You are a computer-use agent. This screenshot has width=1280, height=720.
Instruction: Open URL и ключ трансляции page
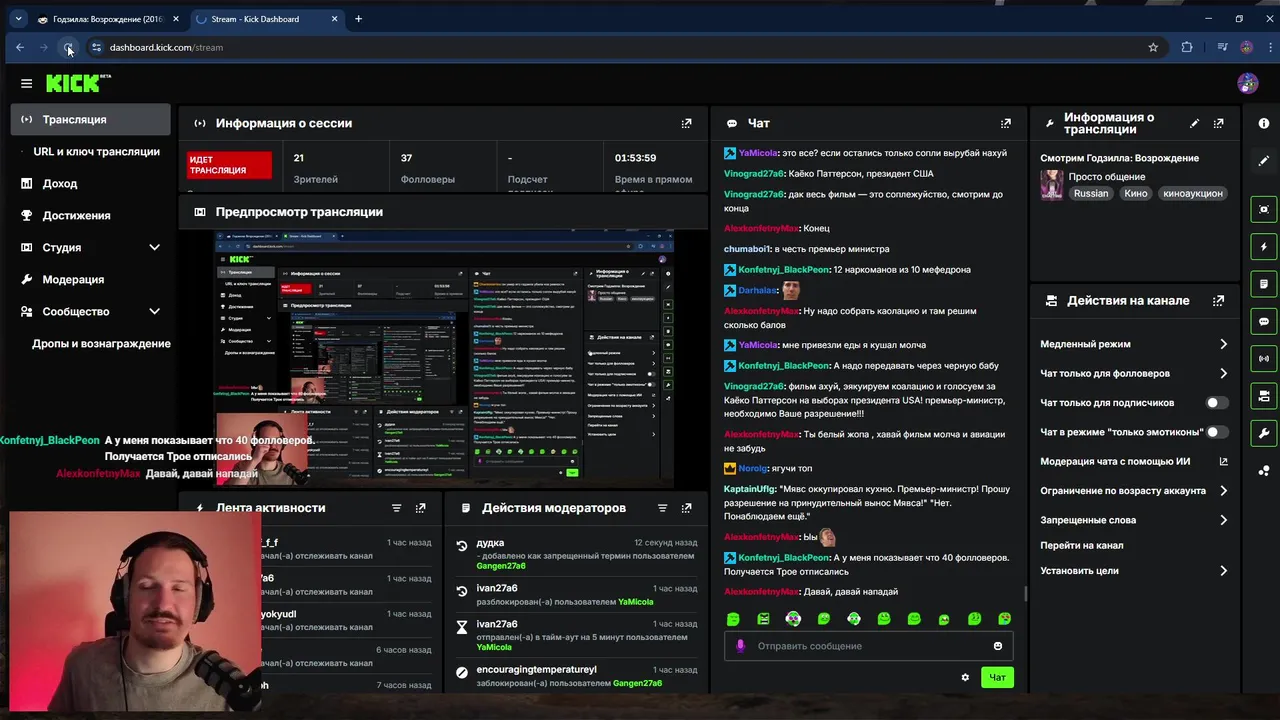click(96, 151)
